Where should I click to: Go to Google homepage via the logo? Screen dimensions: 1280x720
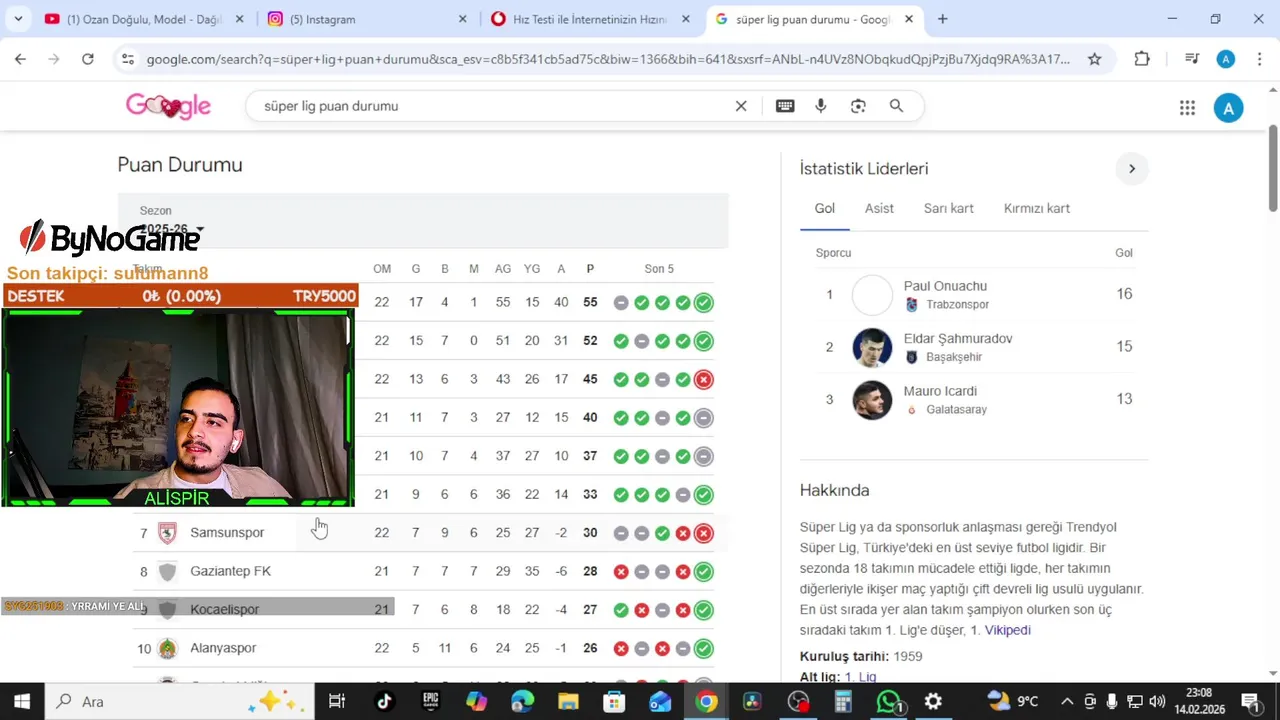(168, 106)
